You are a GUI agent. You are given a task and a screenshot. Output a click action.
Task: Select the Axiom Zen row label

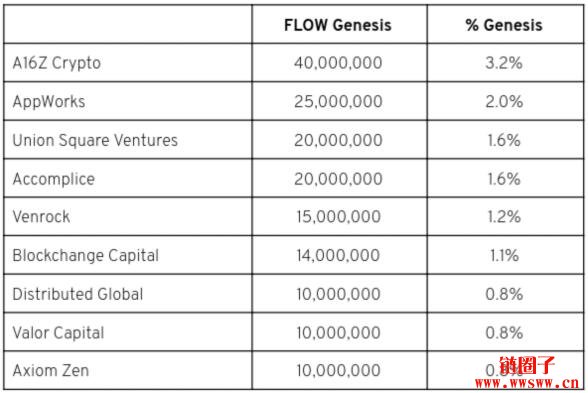(51, 370)
